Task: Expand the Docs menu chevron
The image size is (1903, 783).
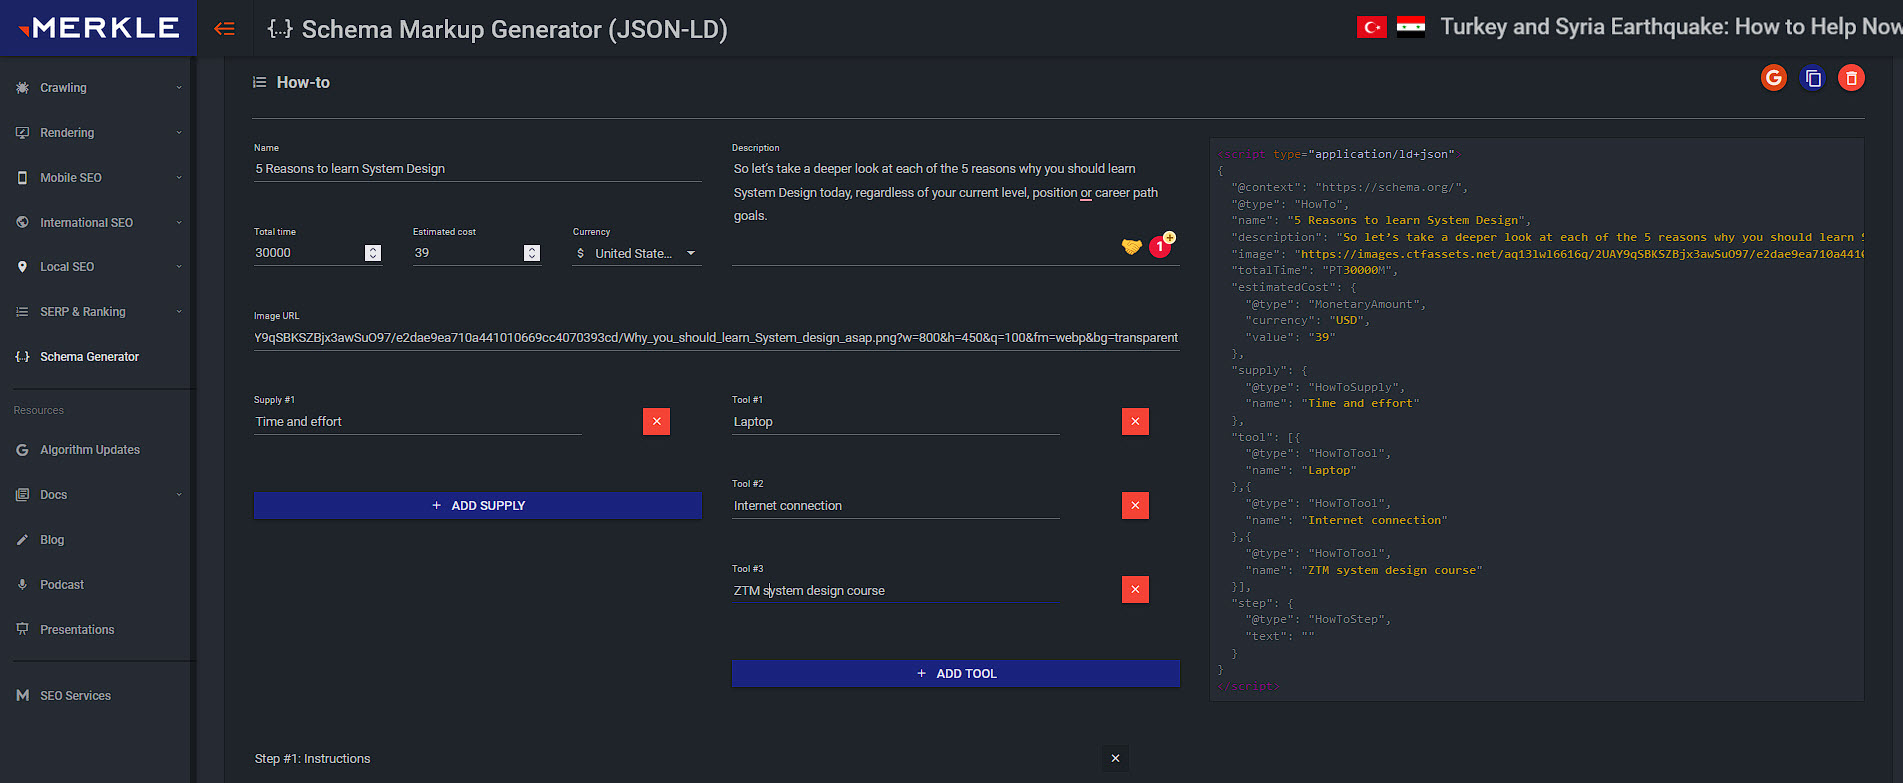Action: point(179,495)
